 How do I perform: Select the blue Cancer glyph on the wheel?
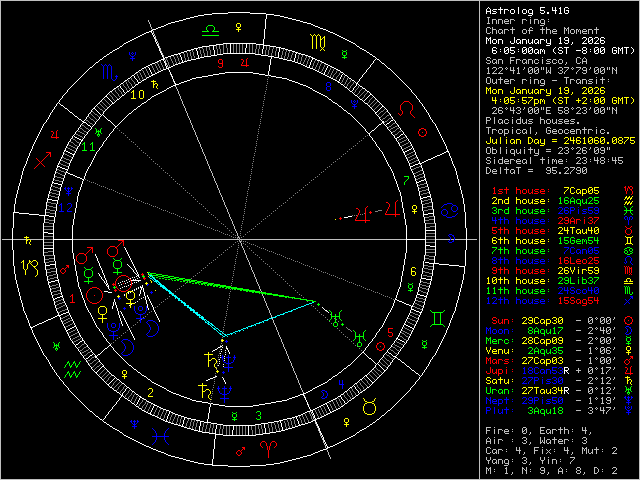[452, 210]
